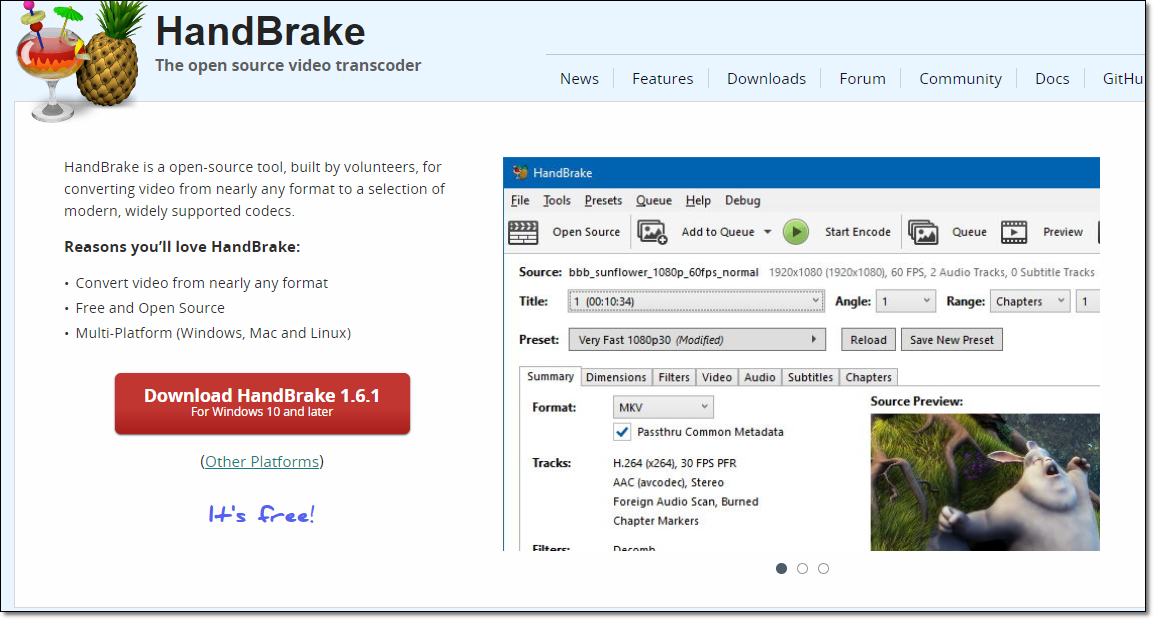The image size is (1154, 620).
Task: Switch to the Dimensions tab
Action: 616,377
